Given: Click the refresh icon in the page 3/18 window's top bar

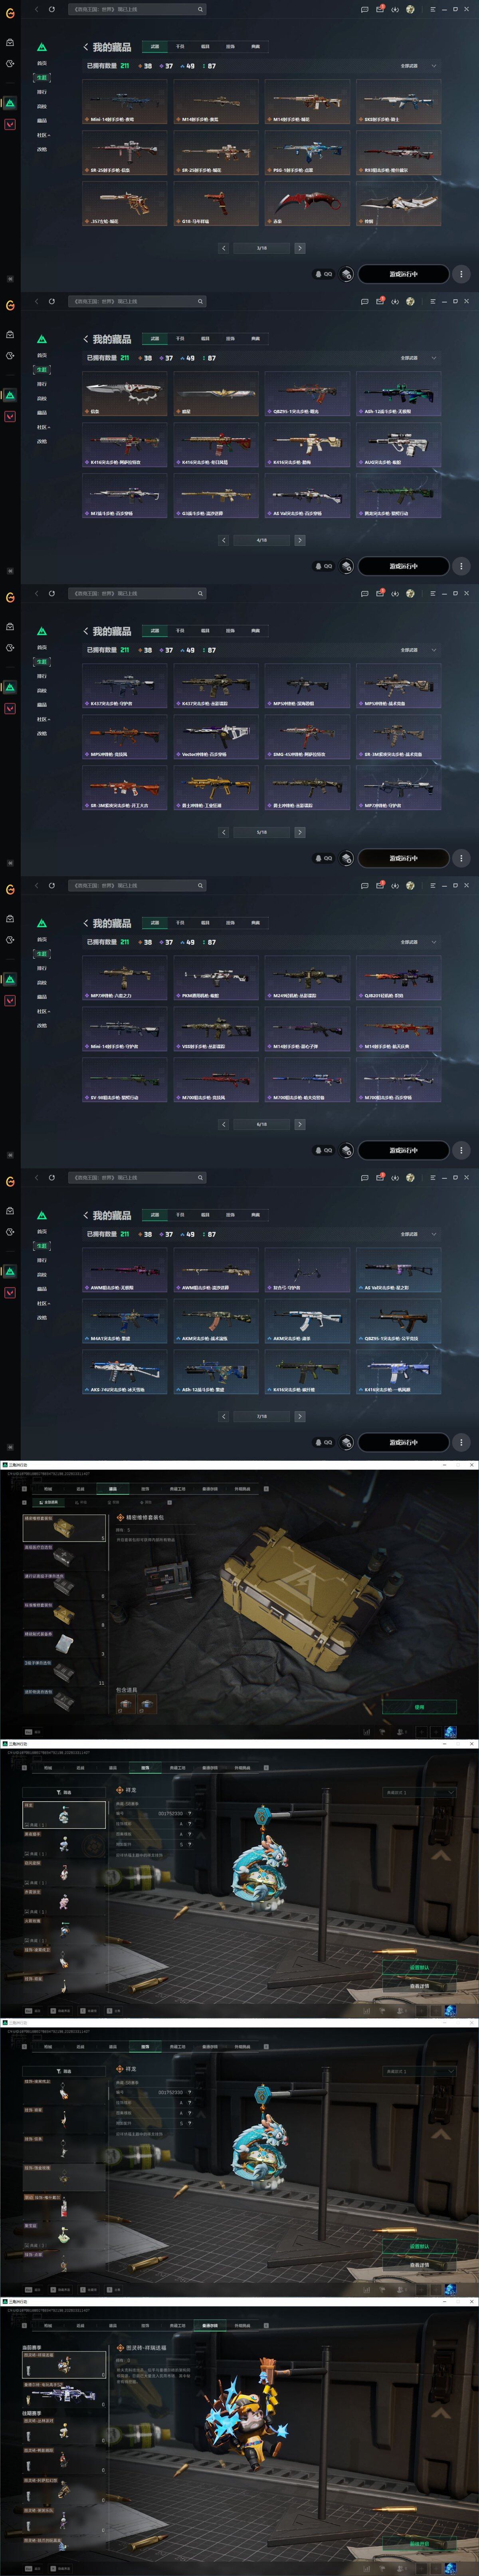Looking at the screenshot, I should (52, 9).
